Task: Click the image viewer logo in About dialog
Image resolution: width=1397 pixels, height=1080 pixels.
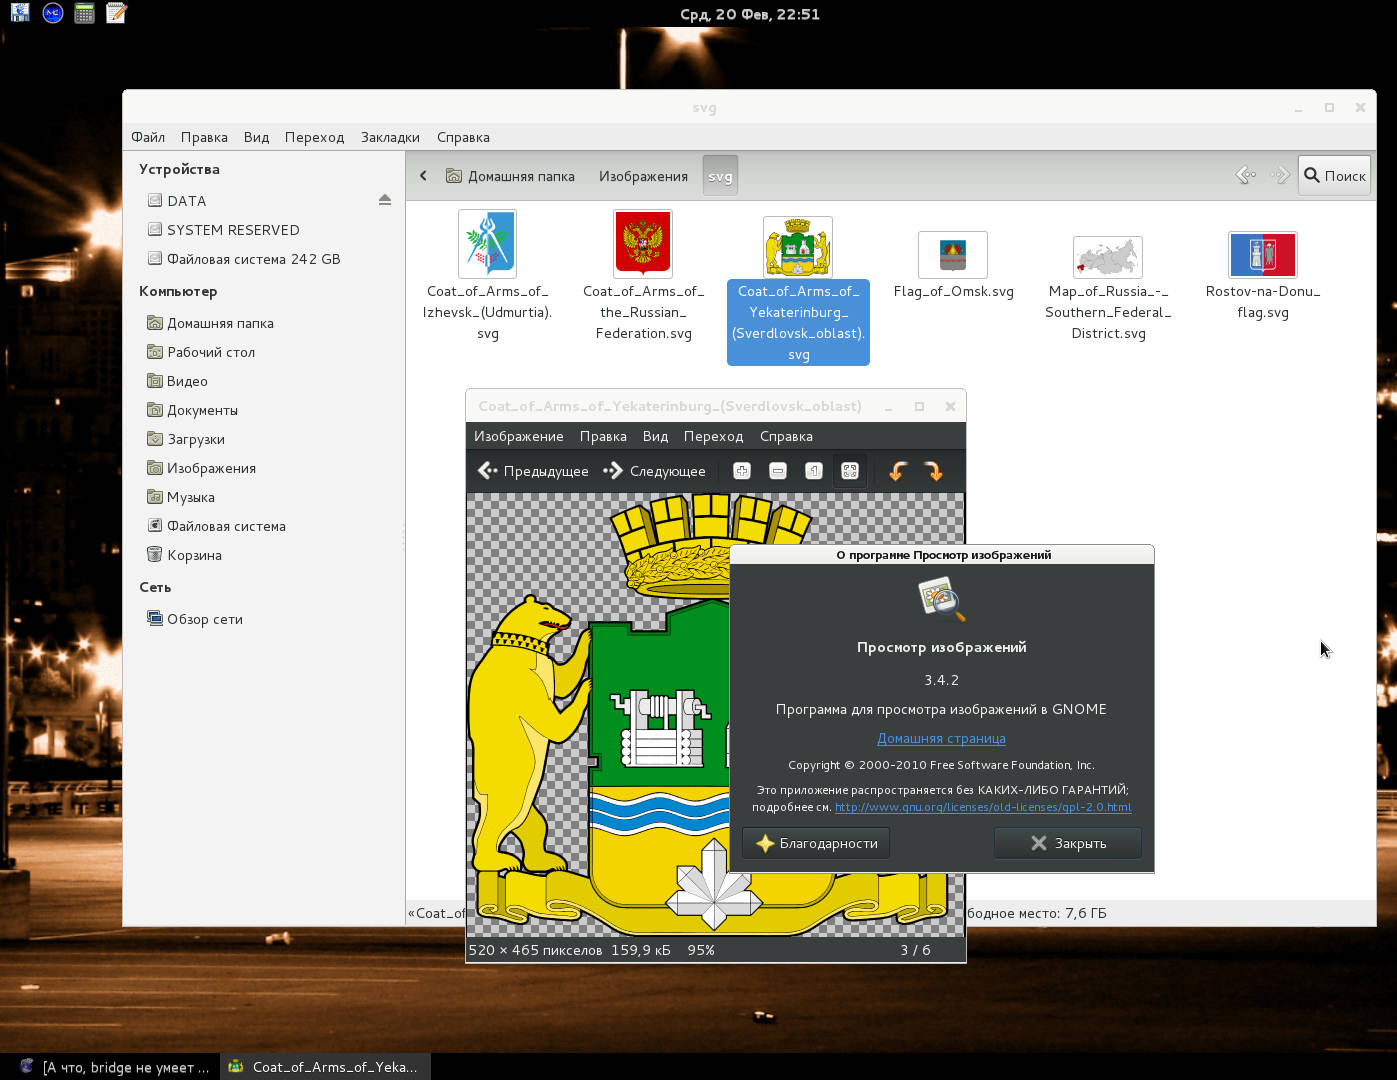Action: (x=941, y=599)
